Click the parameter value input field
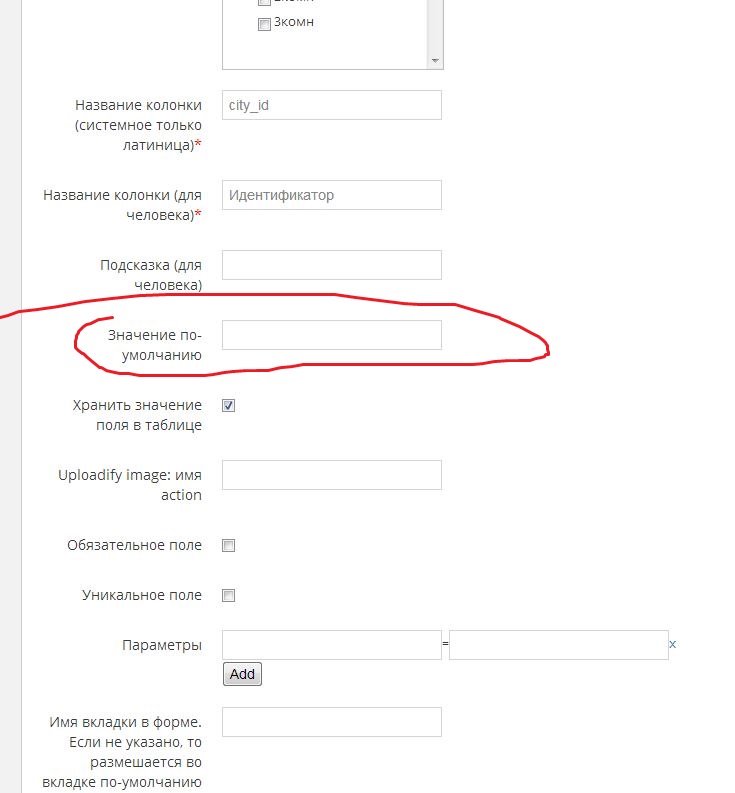Viewport: 735px width, 793px height. click(x=558, y=645)
